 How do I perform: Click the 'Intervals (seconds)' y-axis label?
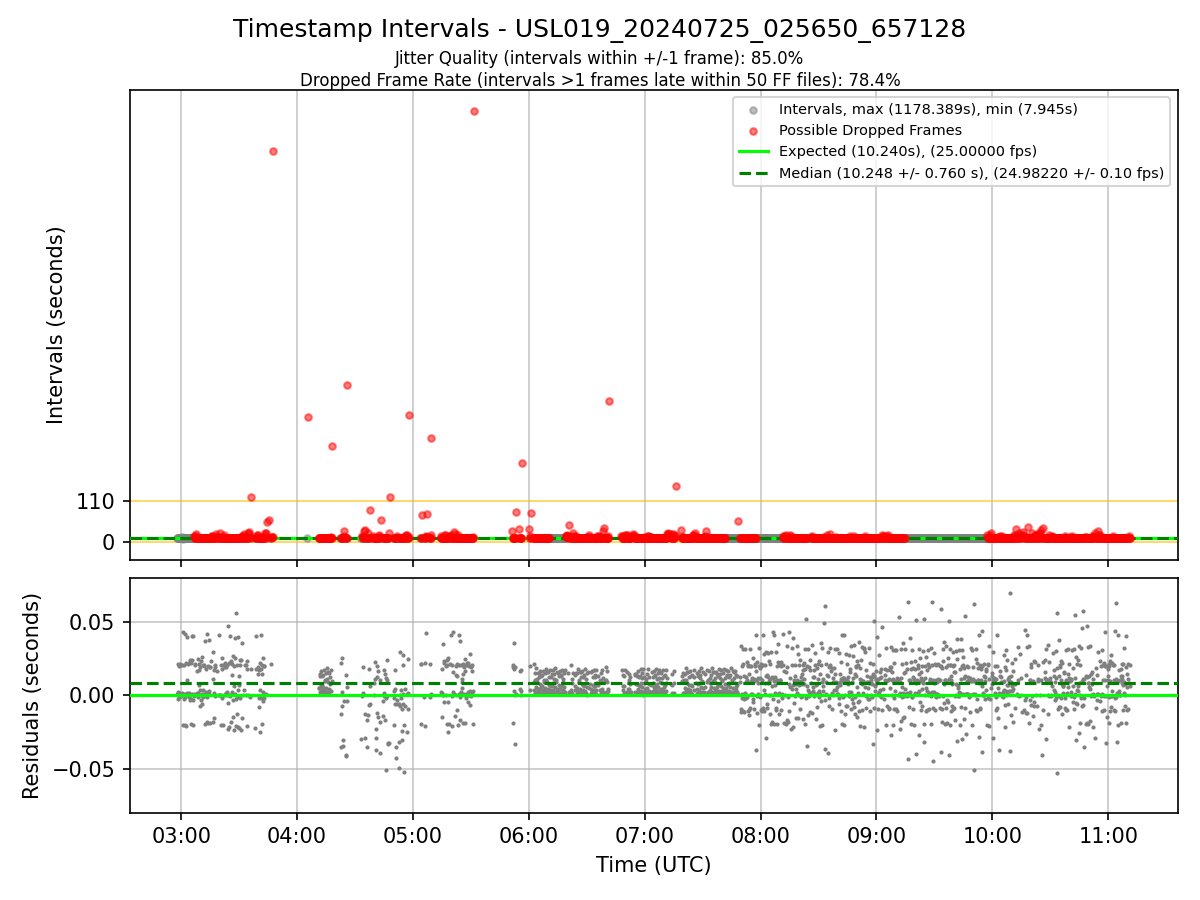click(56, 325)
